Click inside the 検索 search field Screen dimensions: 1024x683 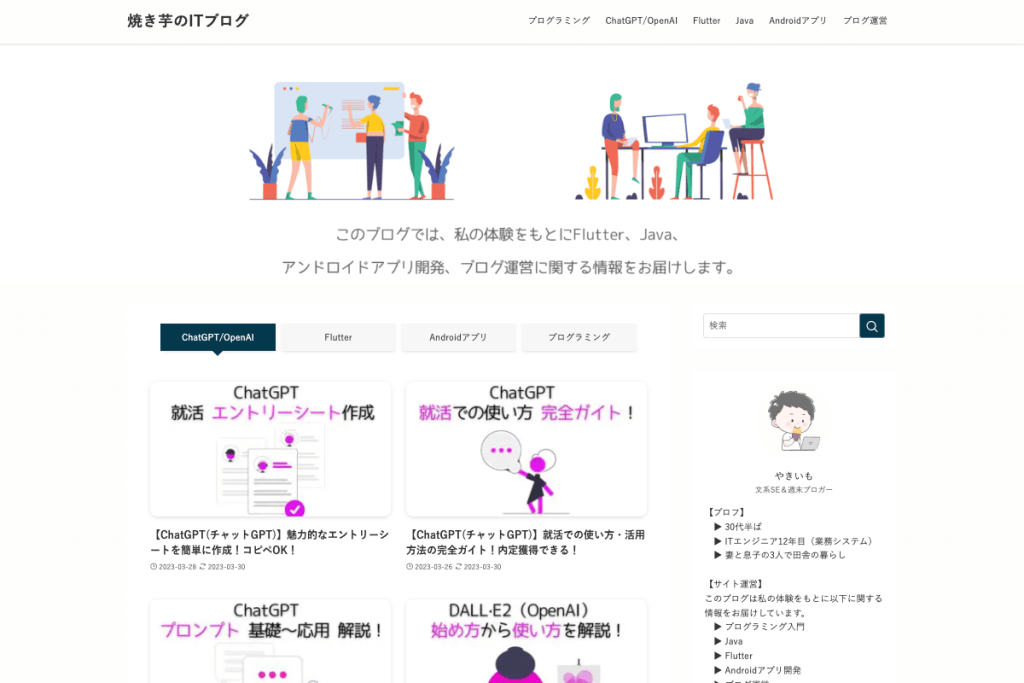pos(780,326)
